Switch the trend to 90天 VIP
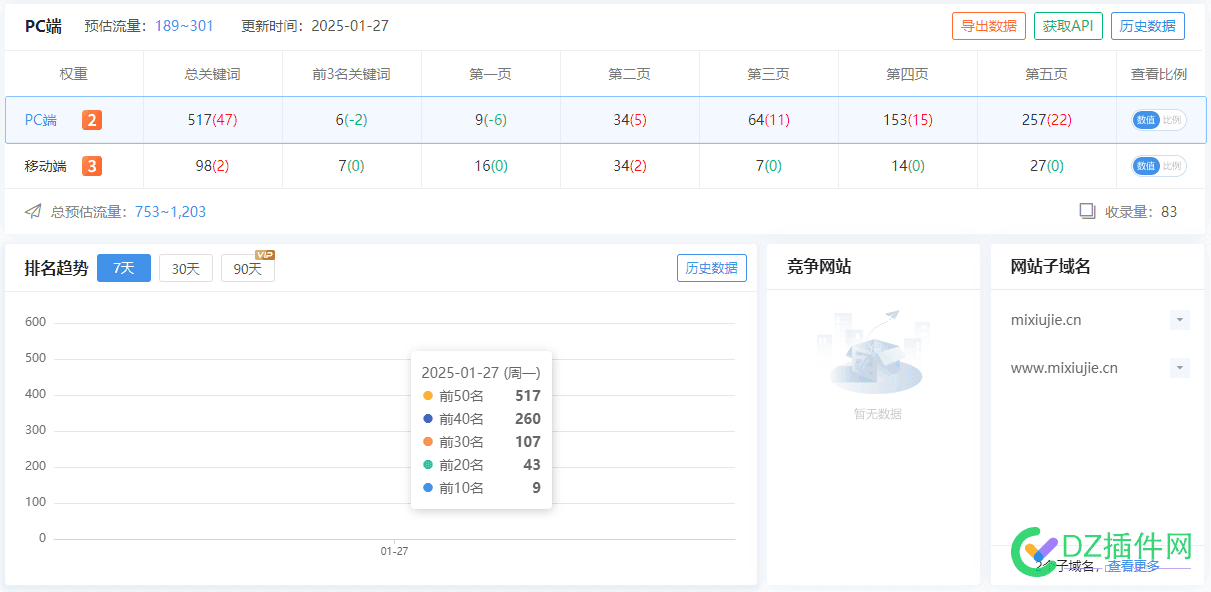Screen dimensions: 1211x592 [248, 268]
